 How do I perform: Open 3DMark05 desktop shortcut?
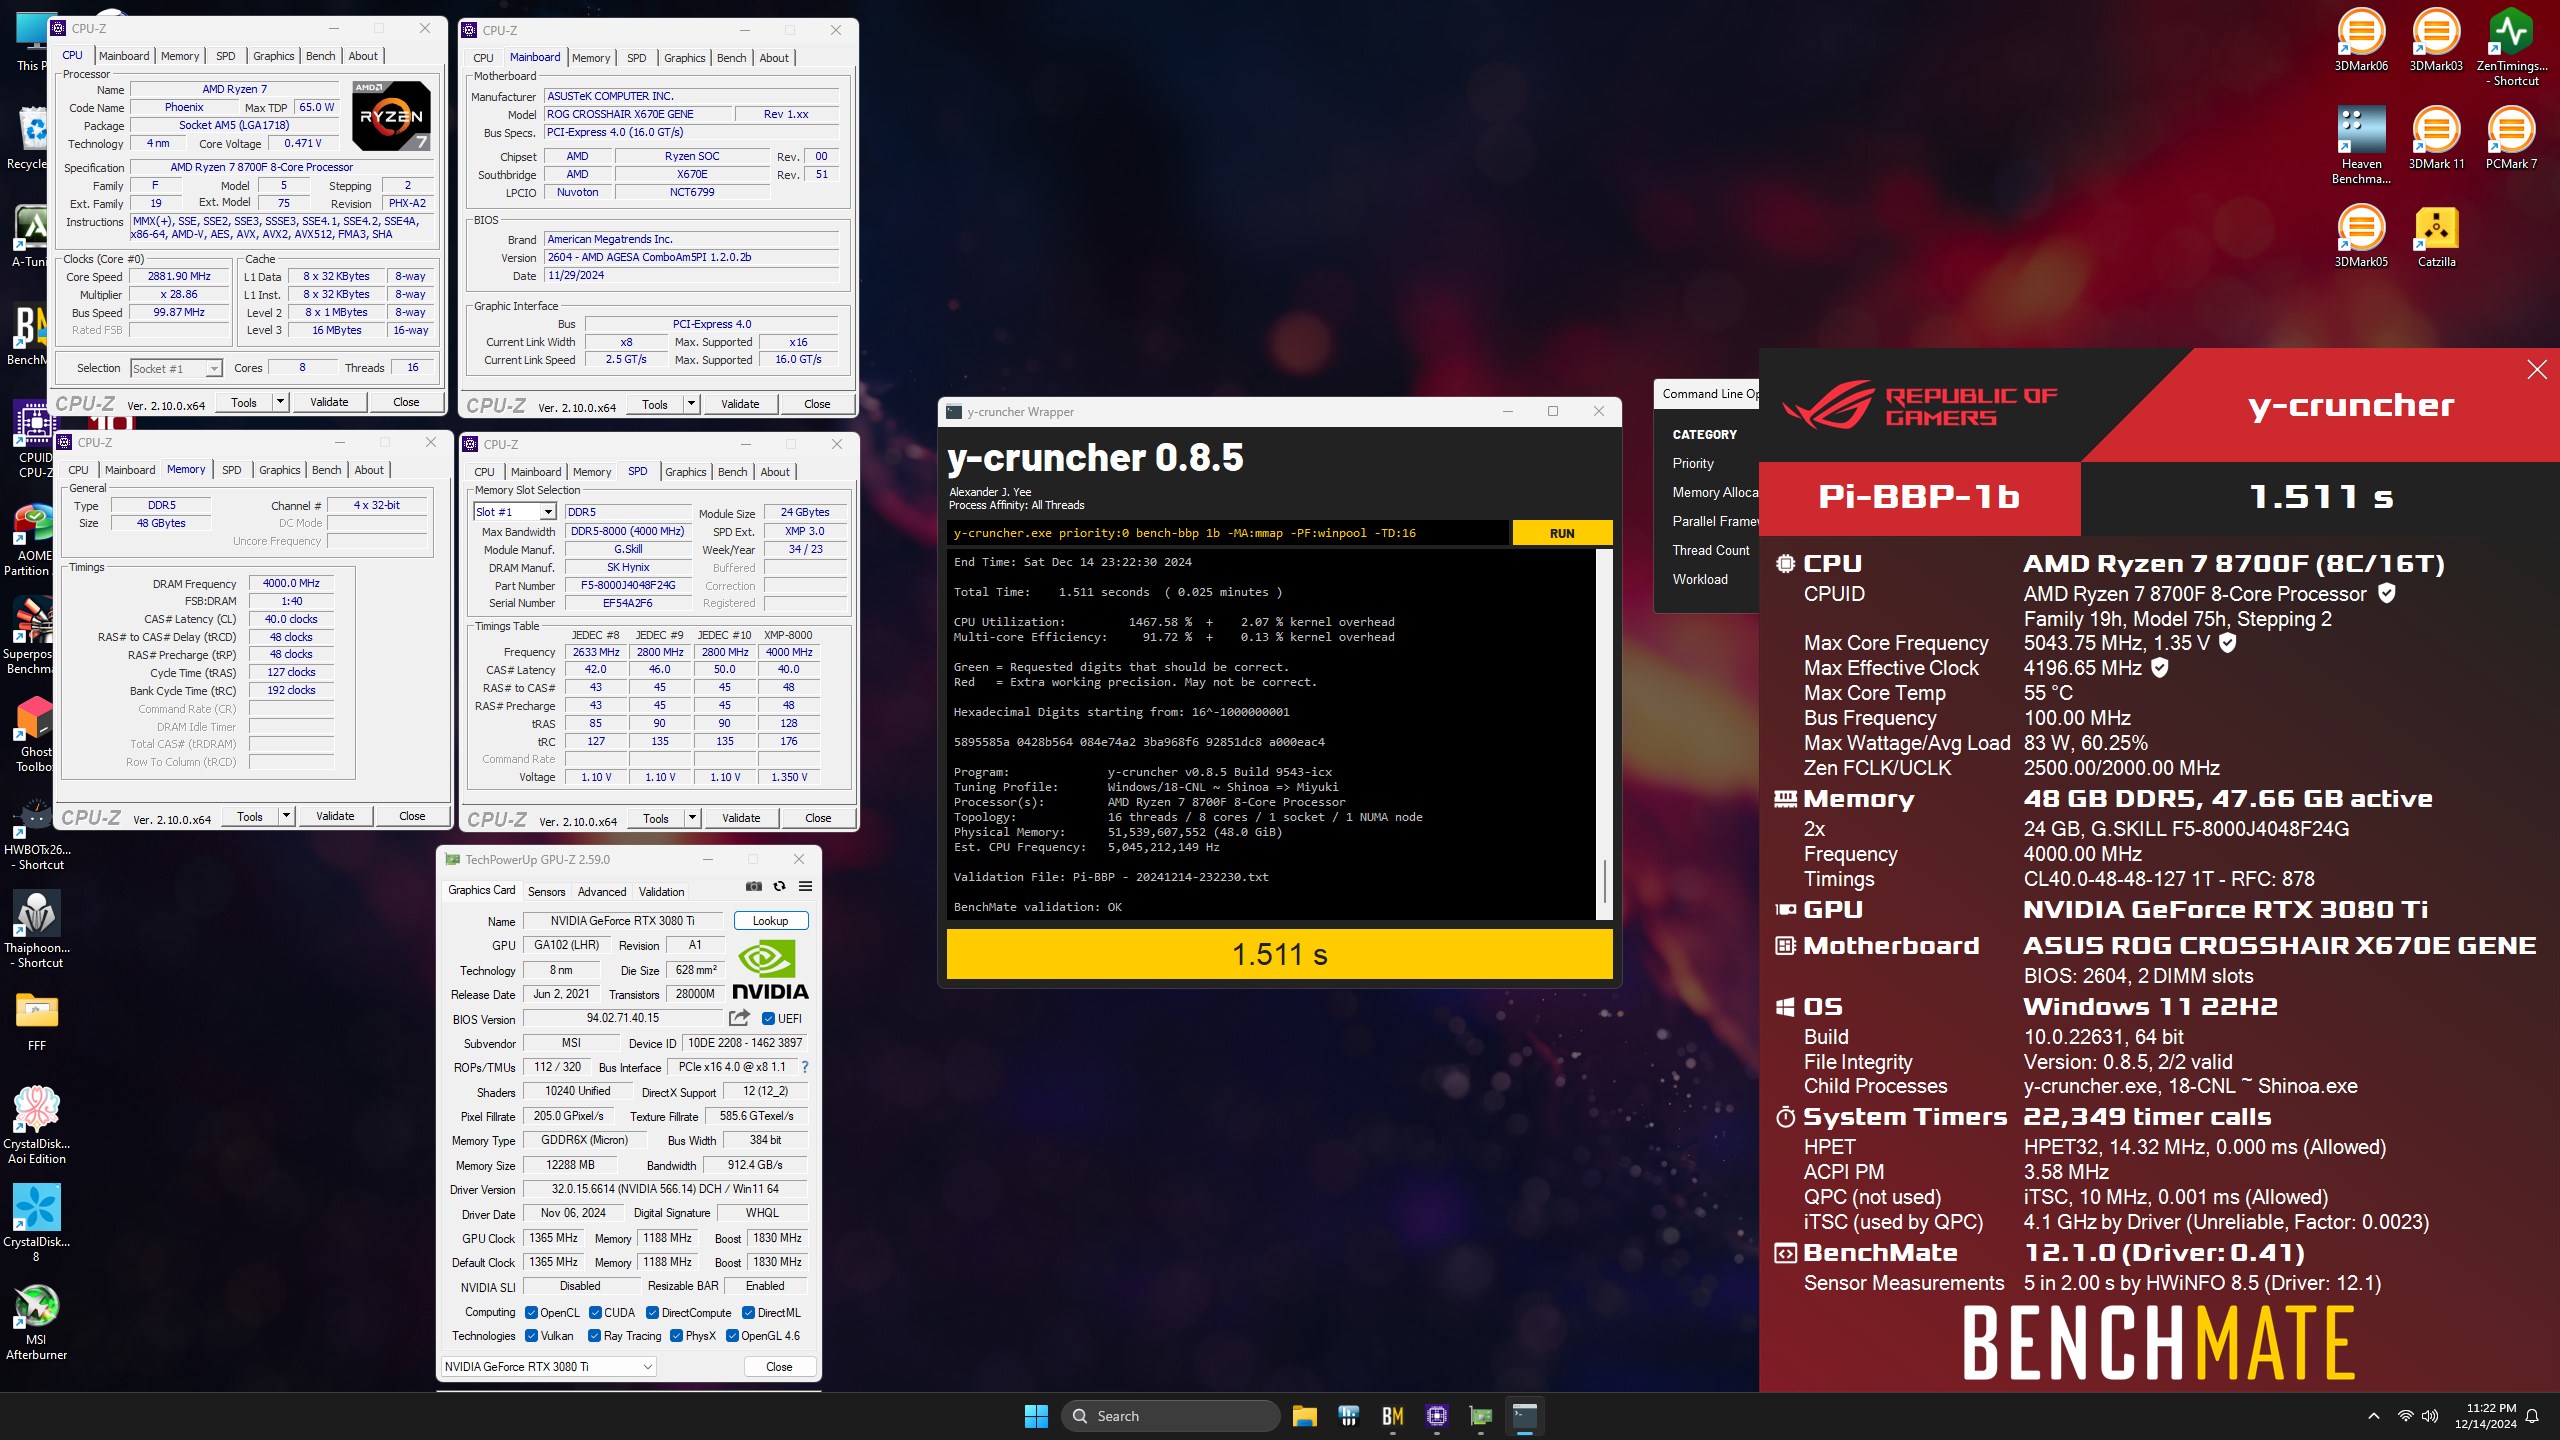(2361, 236)
